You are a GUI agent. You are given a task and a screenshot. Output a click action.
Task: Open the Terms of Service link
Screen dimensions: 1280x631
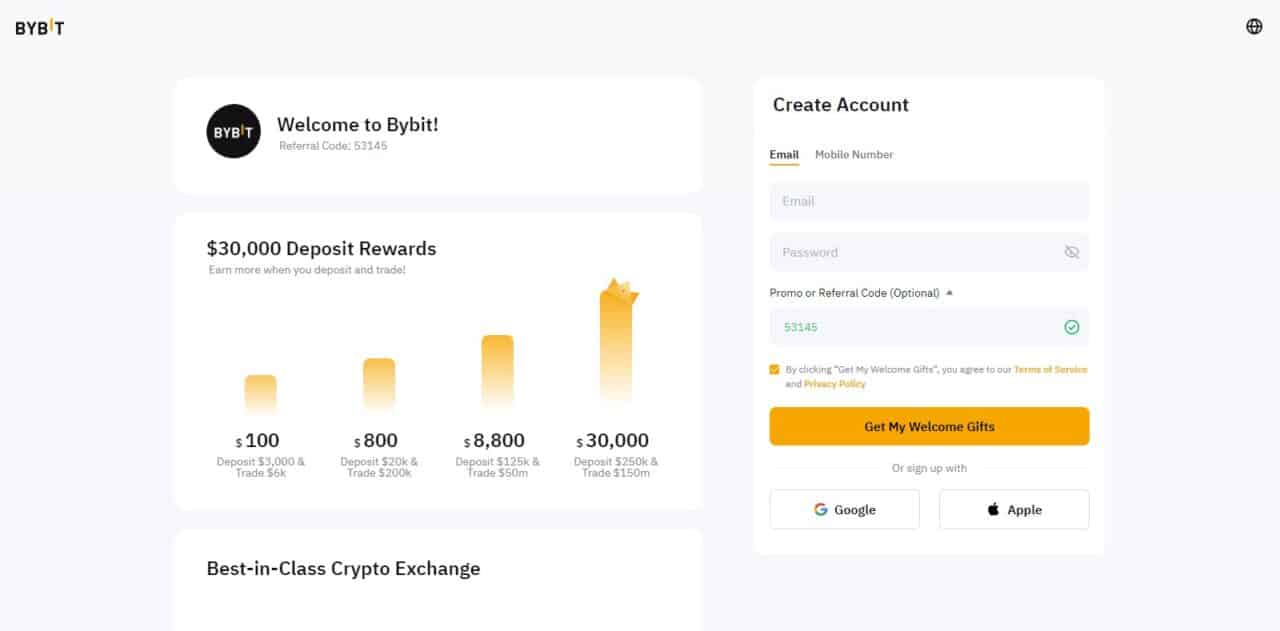(1050, 369)
